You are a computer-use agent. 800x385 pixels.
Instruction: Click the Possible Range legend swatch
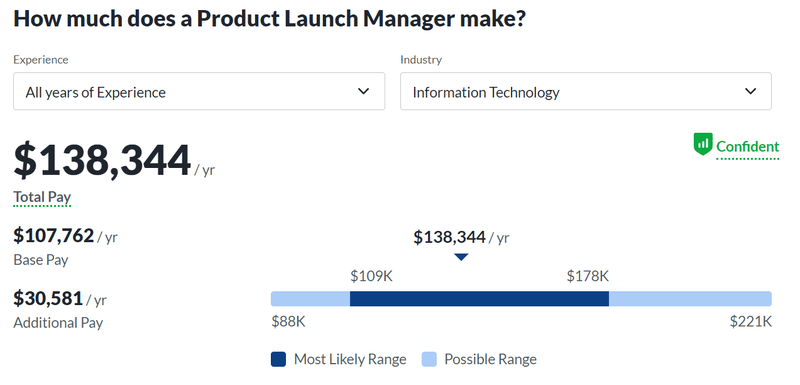429,360
